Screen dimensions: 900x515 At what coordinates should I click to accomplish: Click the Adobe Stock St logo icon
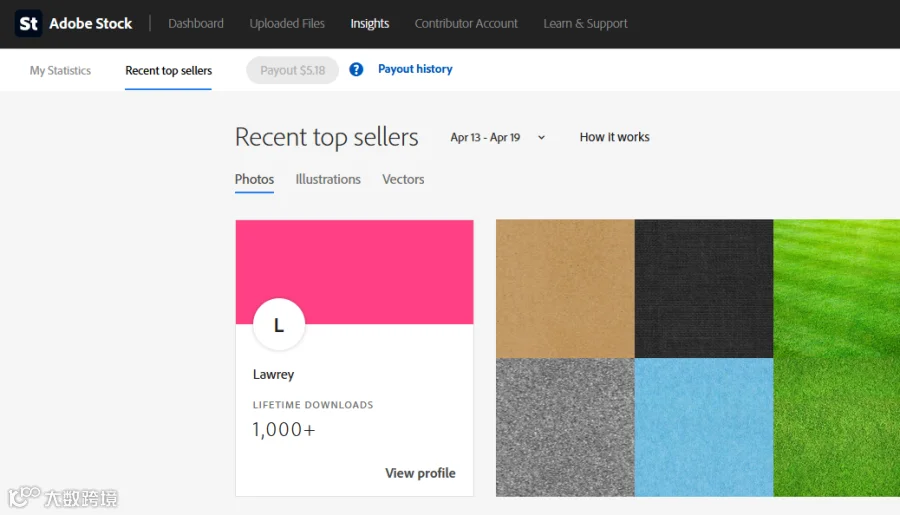(x=28, y=24)
